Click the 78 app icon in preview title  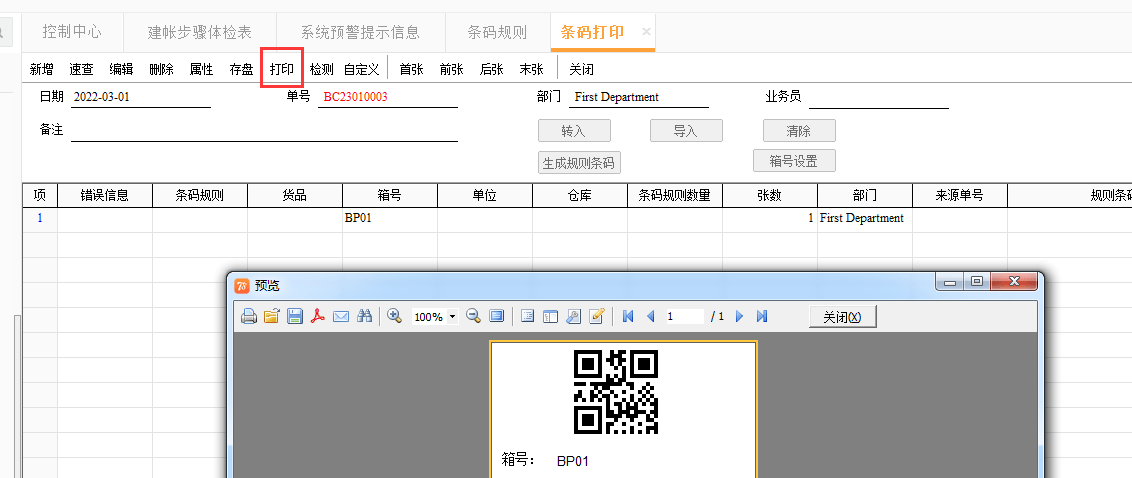click(x=243, y=286)
